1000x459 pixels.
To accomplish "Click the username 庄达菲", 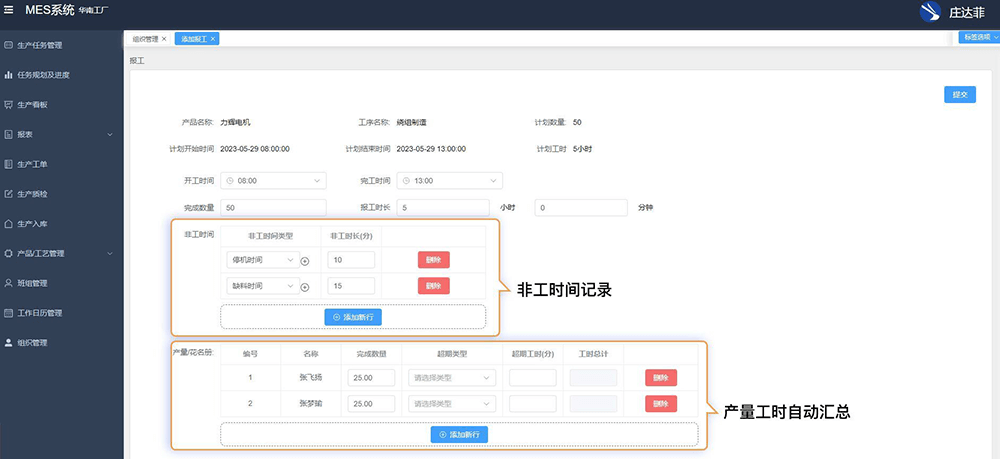I will pos(966,12).
